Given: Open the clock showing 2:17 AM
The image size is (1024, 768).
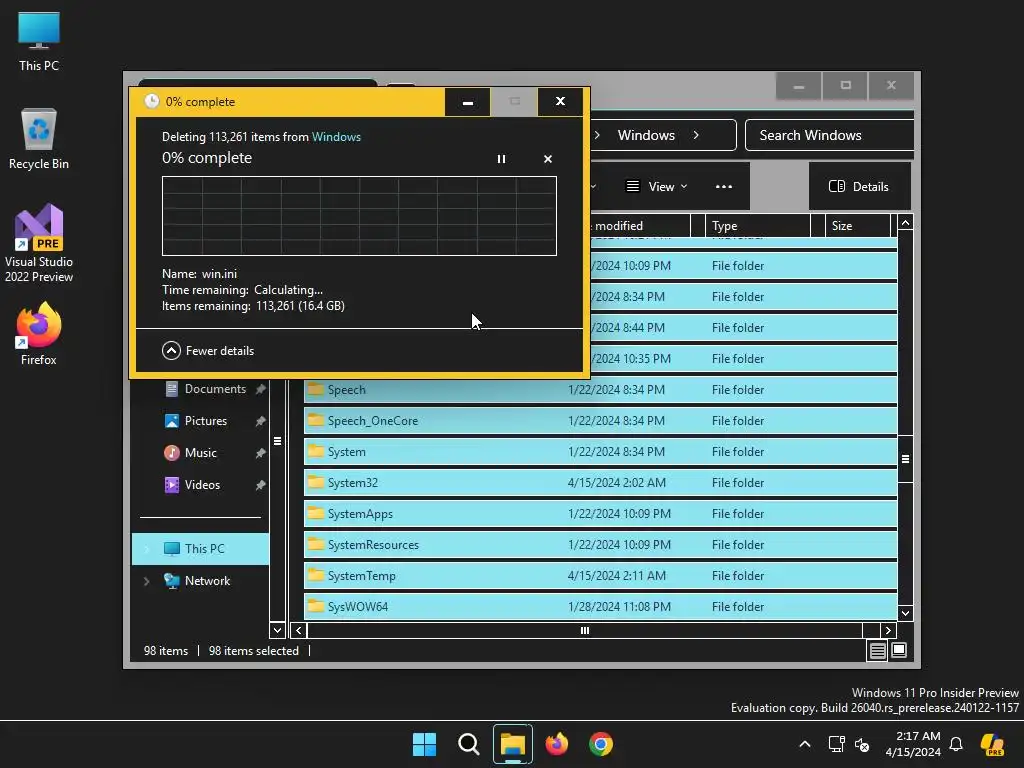Looking at the screenshot, I should point(913,744).
